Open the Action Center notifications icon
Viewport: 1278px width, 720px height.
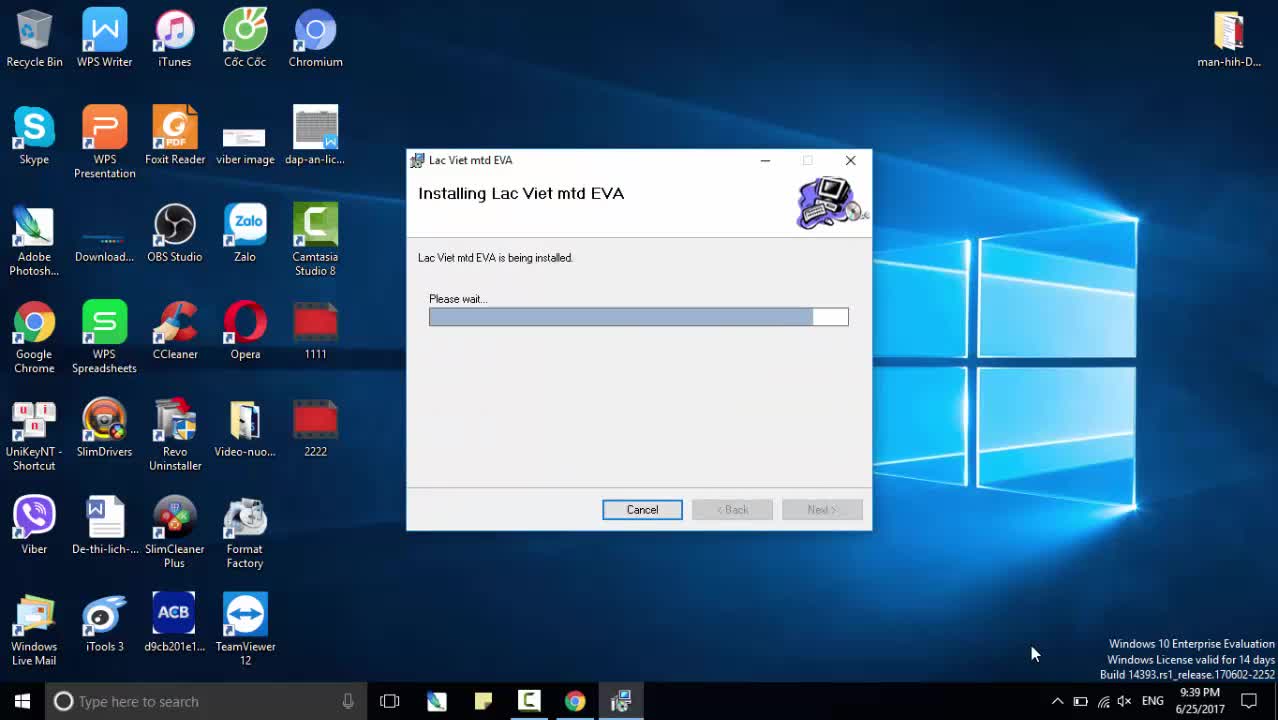pos(1249,701)
